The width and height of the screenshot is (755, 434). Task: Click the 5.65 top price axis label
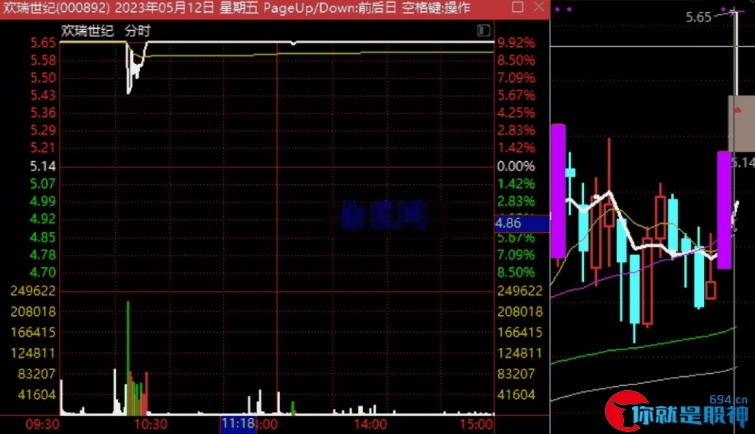[43, 43]
